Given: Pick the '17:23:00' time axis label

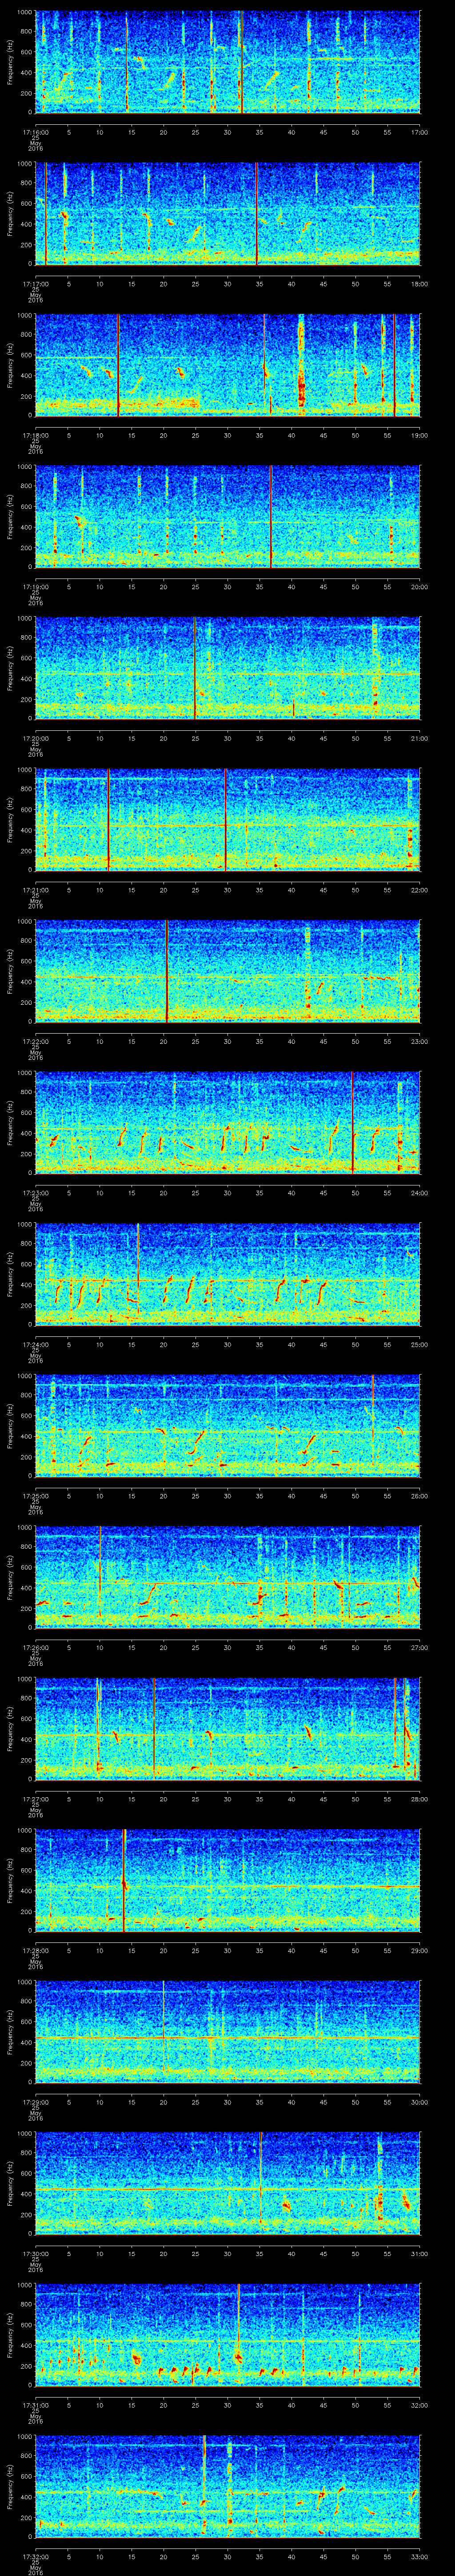Looking at the screenshot, I should tap(35, 1194).
